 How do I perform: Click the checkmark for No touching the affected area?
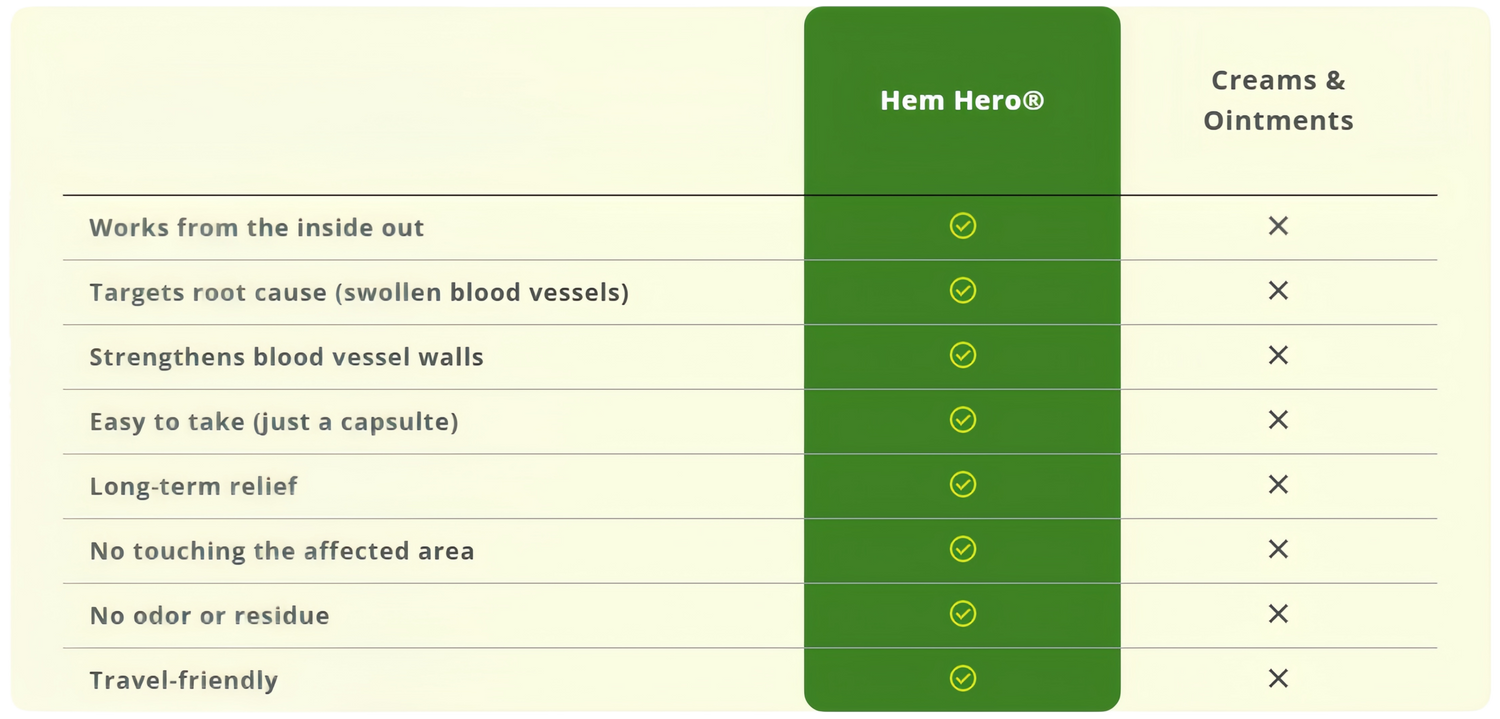point(962,549)
